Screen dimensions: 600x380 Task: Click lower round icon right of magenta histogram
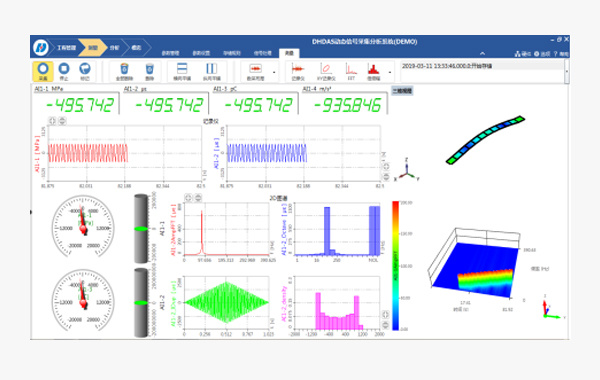[x=385, y=325]
